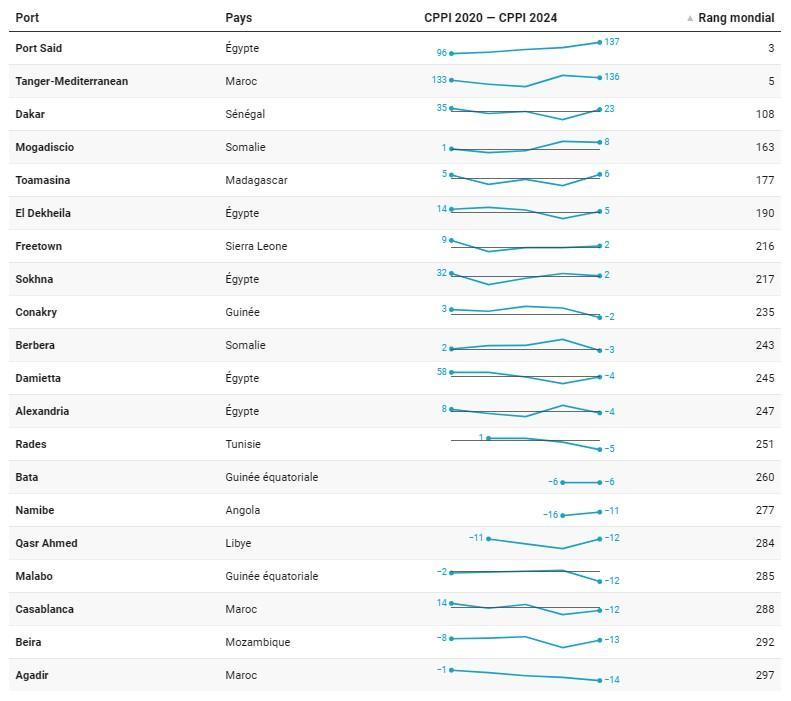The height and width of the screenshot is (701, 791).
Task: Select the Qasr Ahmed port name
Action: (46, 543)
